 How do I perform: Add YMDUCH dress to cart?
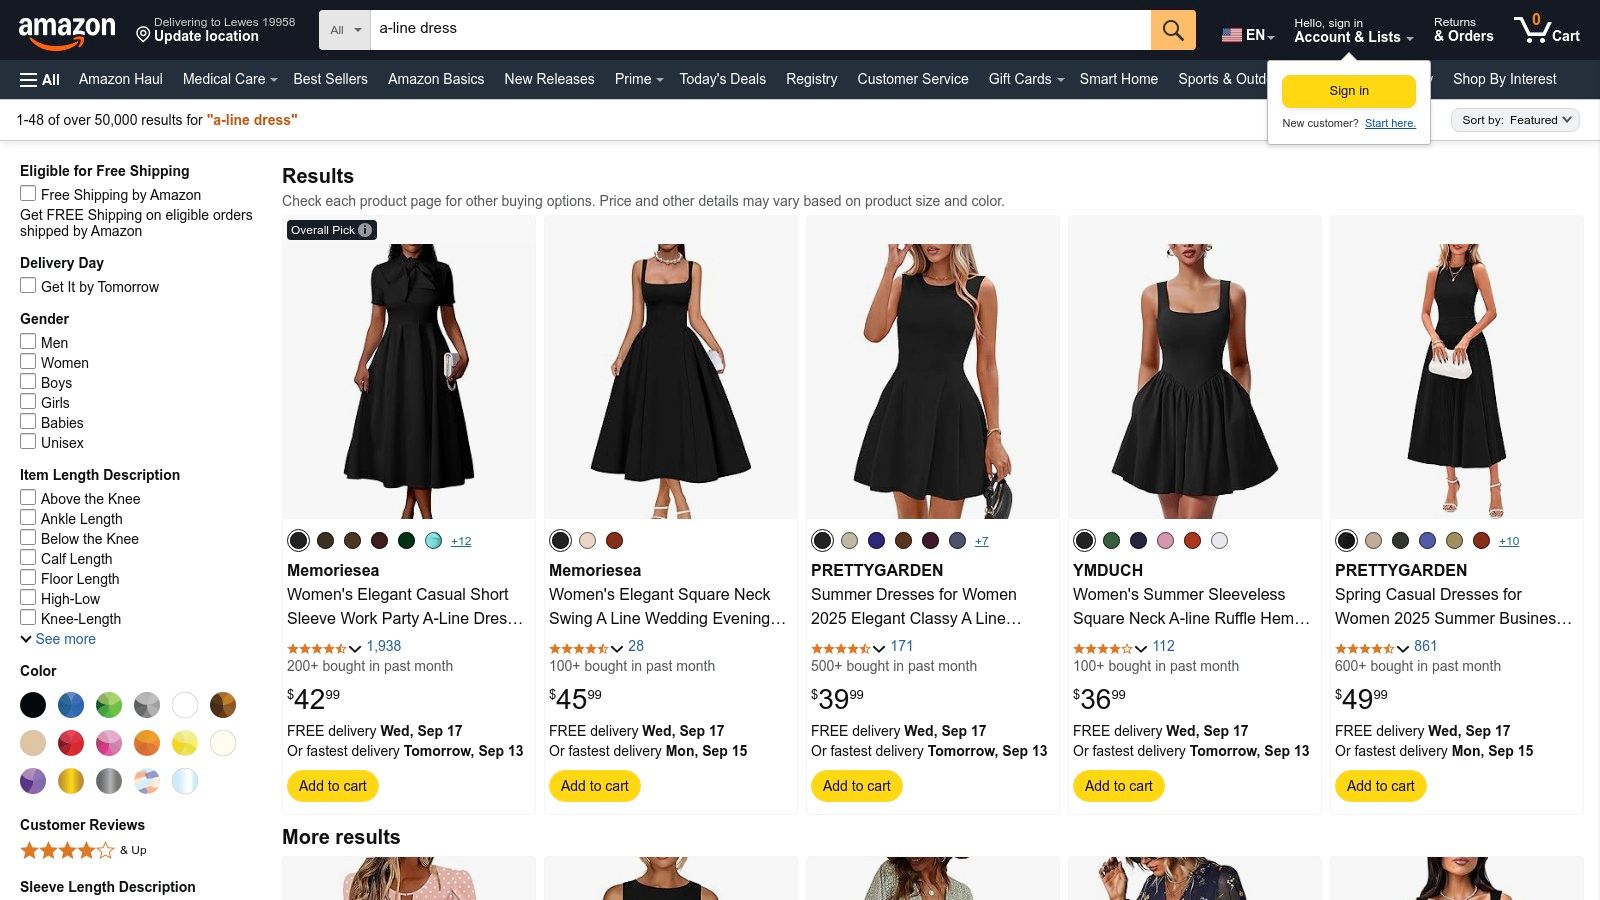1119,786
